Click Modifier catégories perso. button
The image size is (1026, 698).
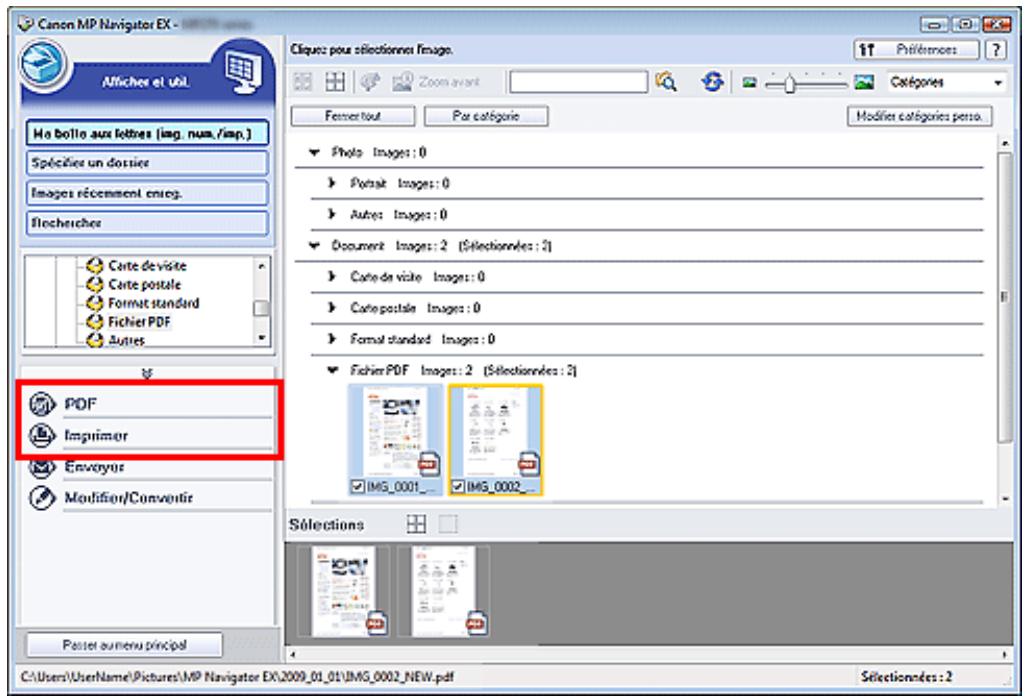919,116
